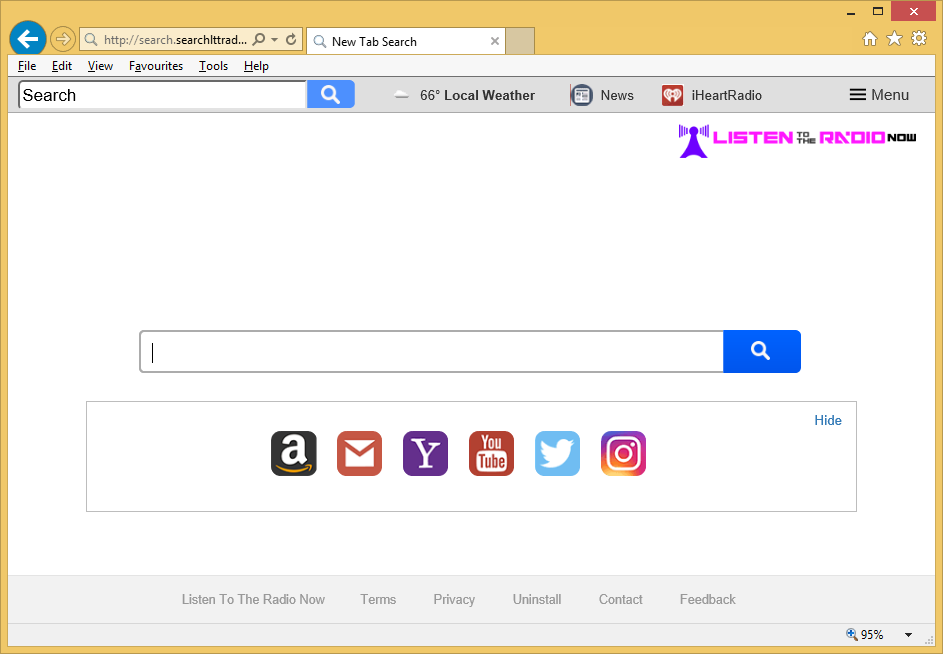Click the 95% zoom level indicator
943x654 pixels.
pos(865,634)
